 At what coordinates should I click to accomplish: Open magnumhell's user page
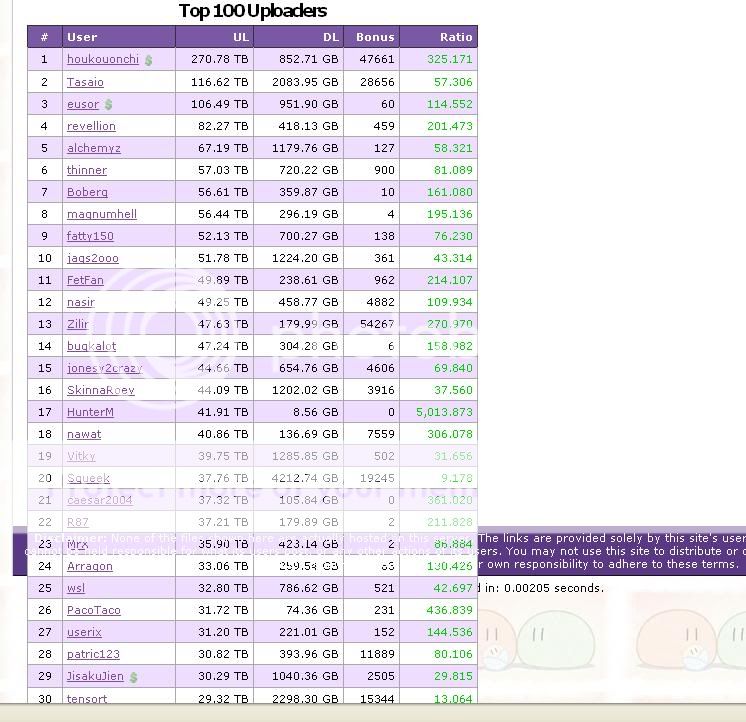click(x=101, y=214)
